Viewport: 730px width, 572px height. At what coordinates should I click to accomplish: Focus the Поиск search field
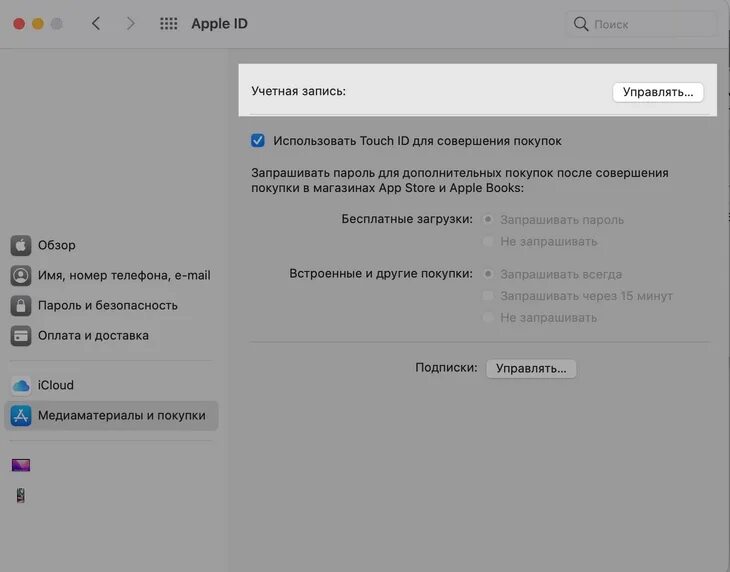[x=642, y=24]
